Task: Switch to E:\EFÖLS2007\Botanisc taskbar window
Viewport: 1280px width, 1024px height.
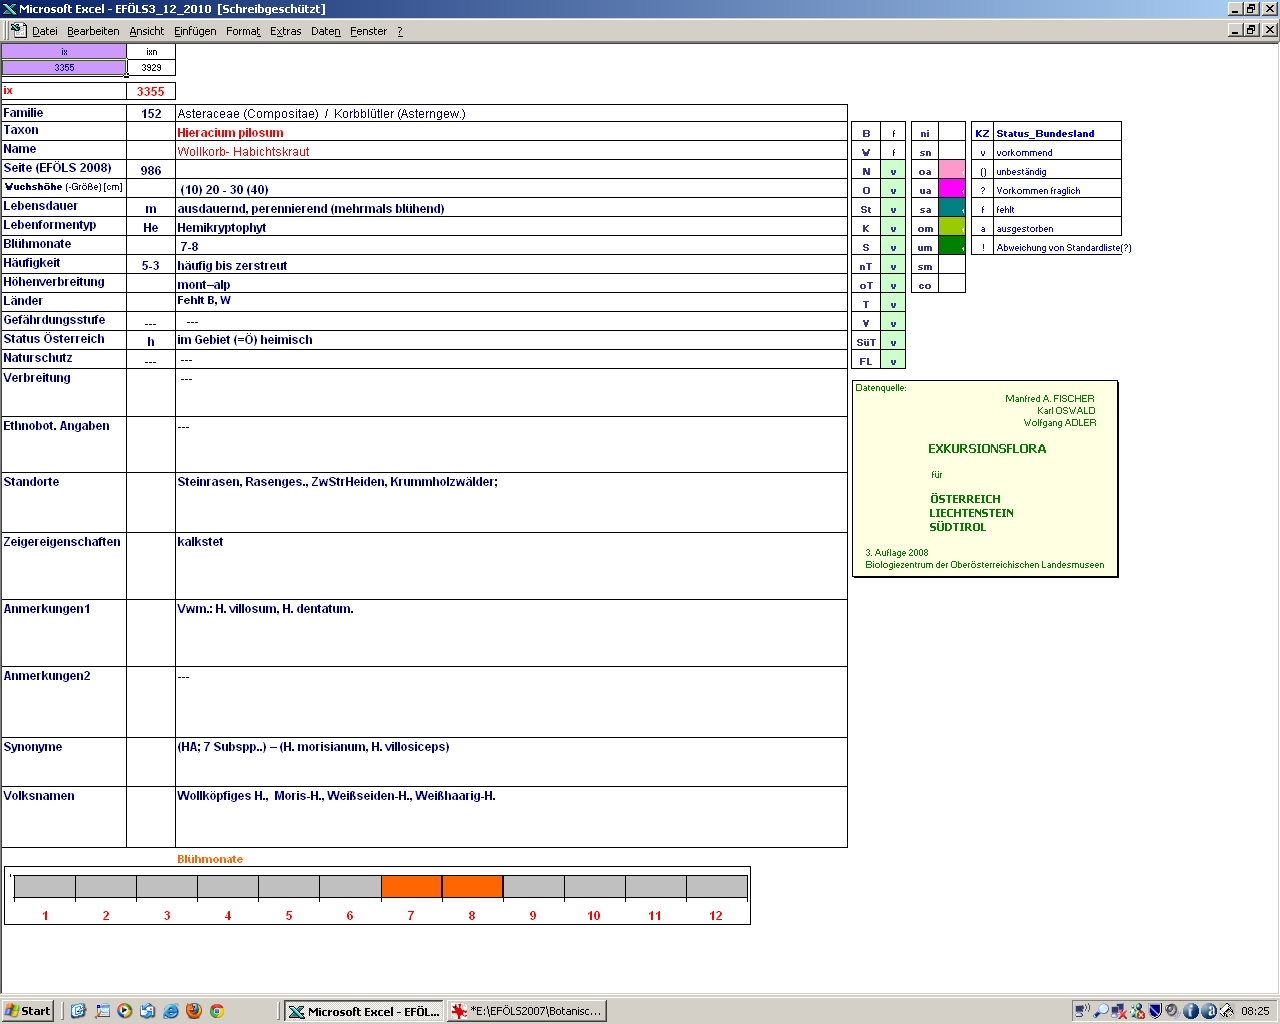Action: [x=527, y=1011]
